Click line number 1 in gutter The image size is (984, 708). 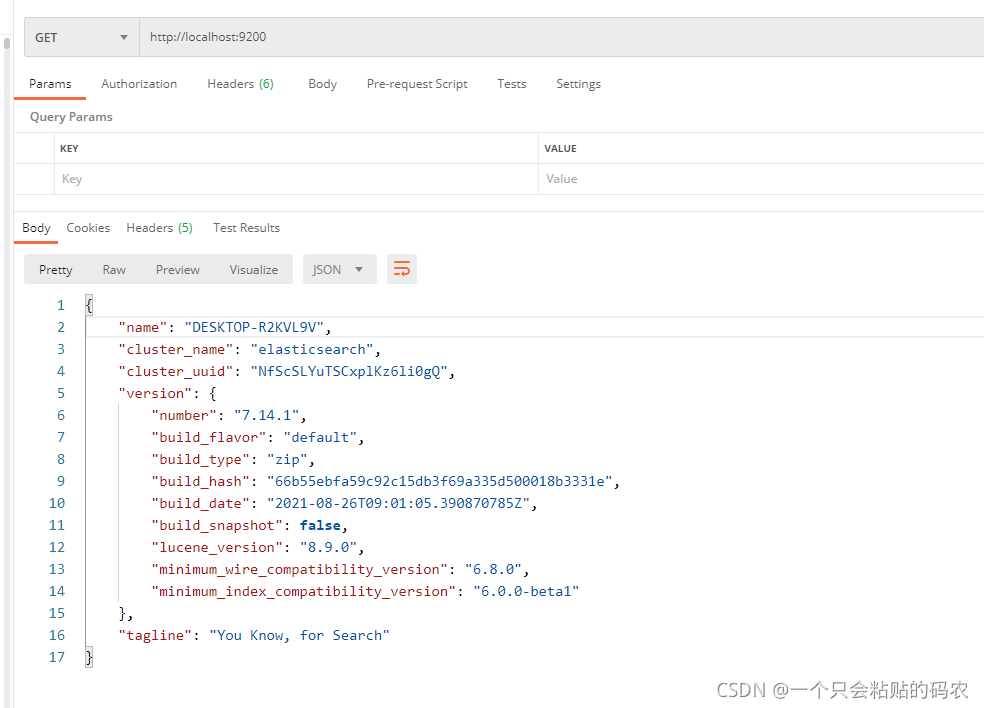(x=61, y=306)
